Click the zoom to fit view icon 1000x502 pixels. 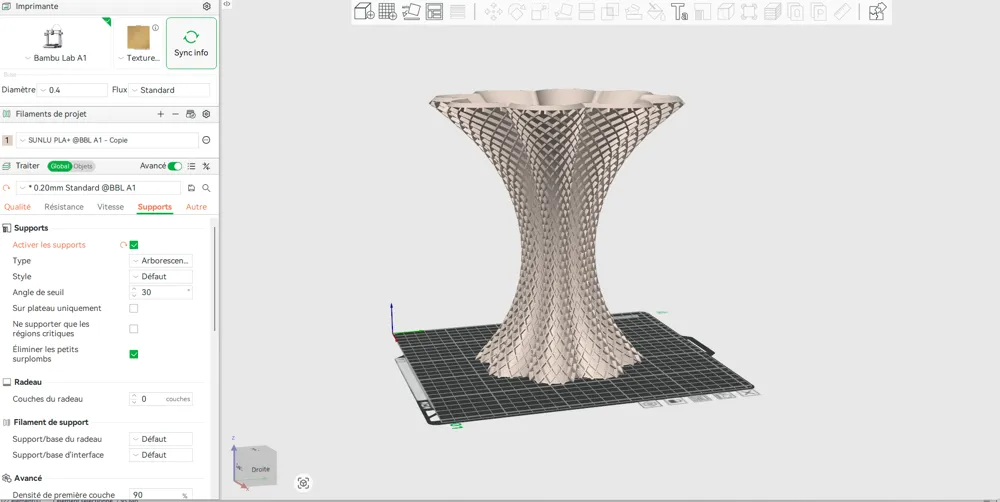[x=304, y=483]
